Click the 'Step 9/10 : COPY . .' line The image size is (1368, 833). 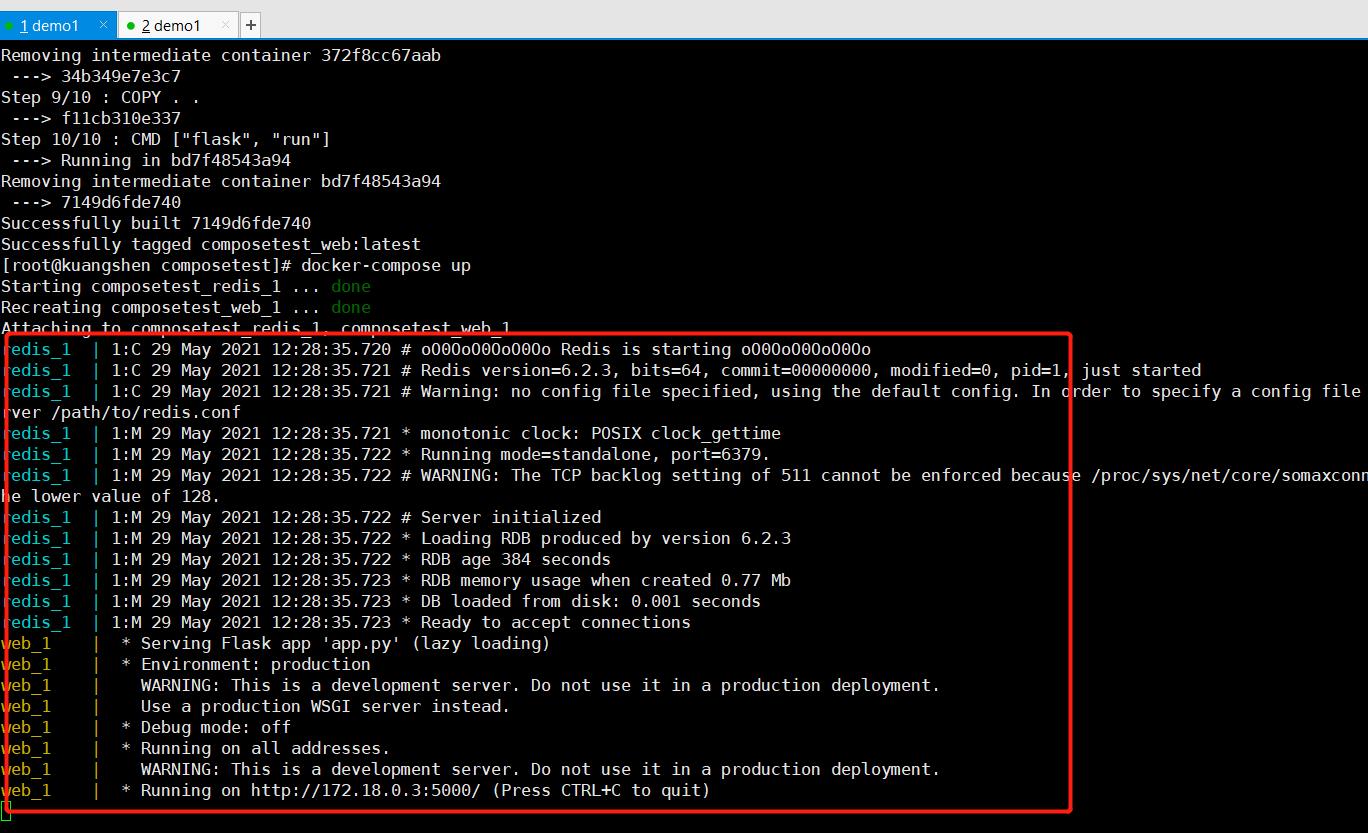(x=100, y=98)
